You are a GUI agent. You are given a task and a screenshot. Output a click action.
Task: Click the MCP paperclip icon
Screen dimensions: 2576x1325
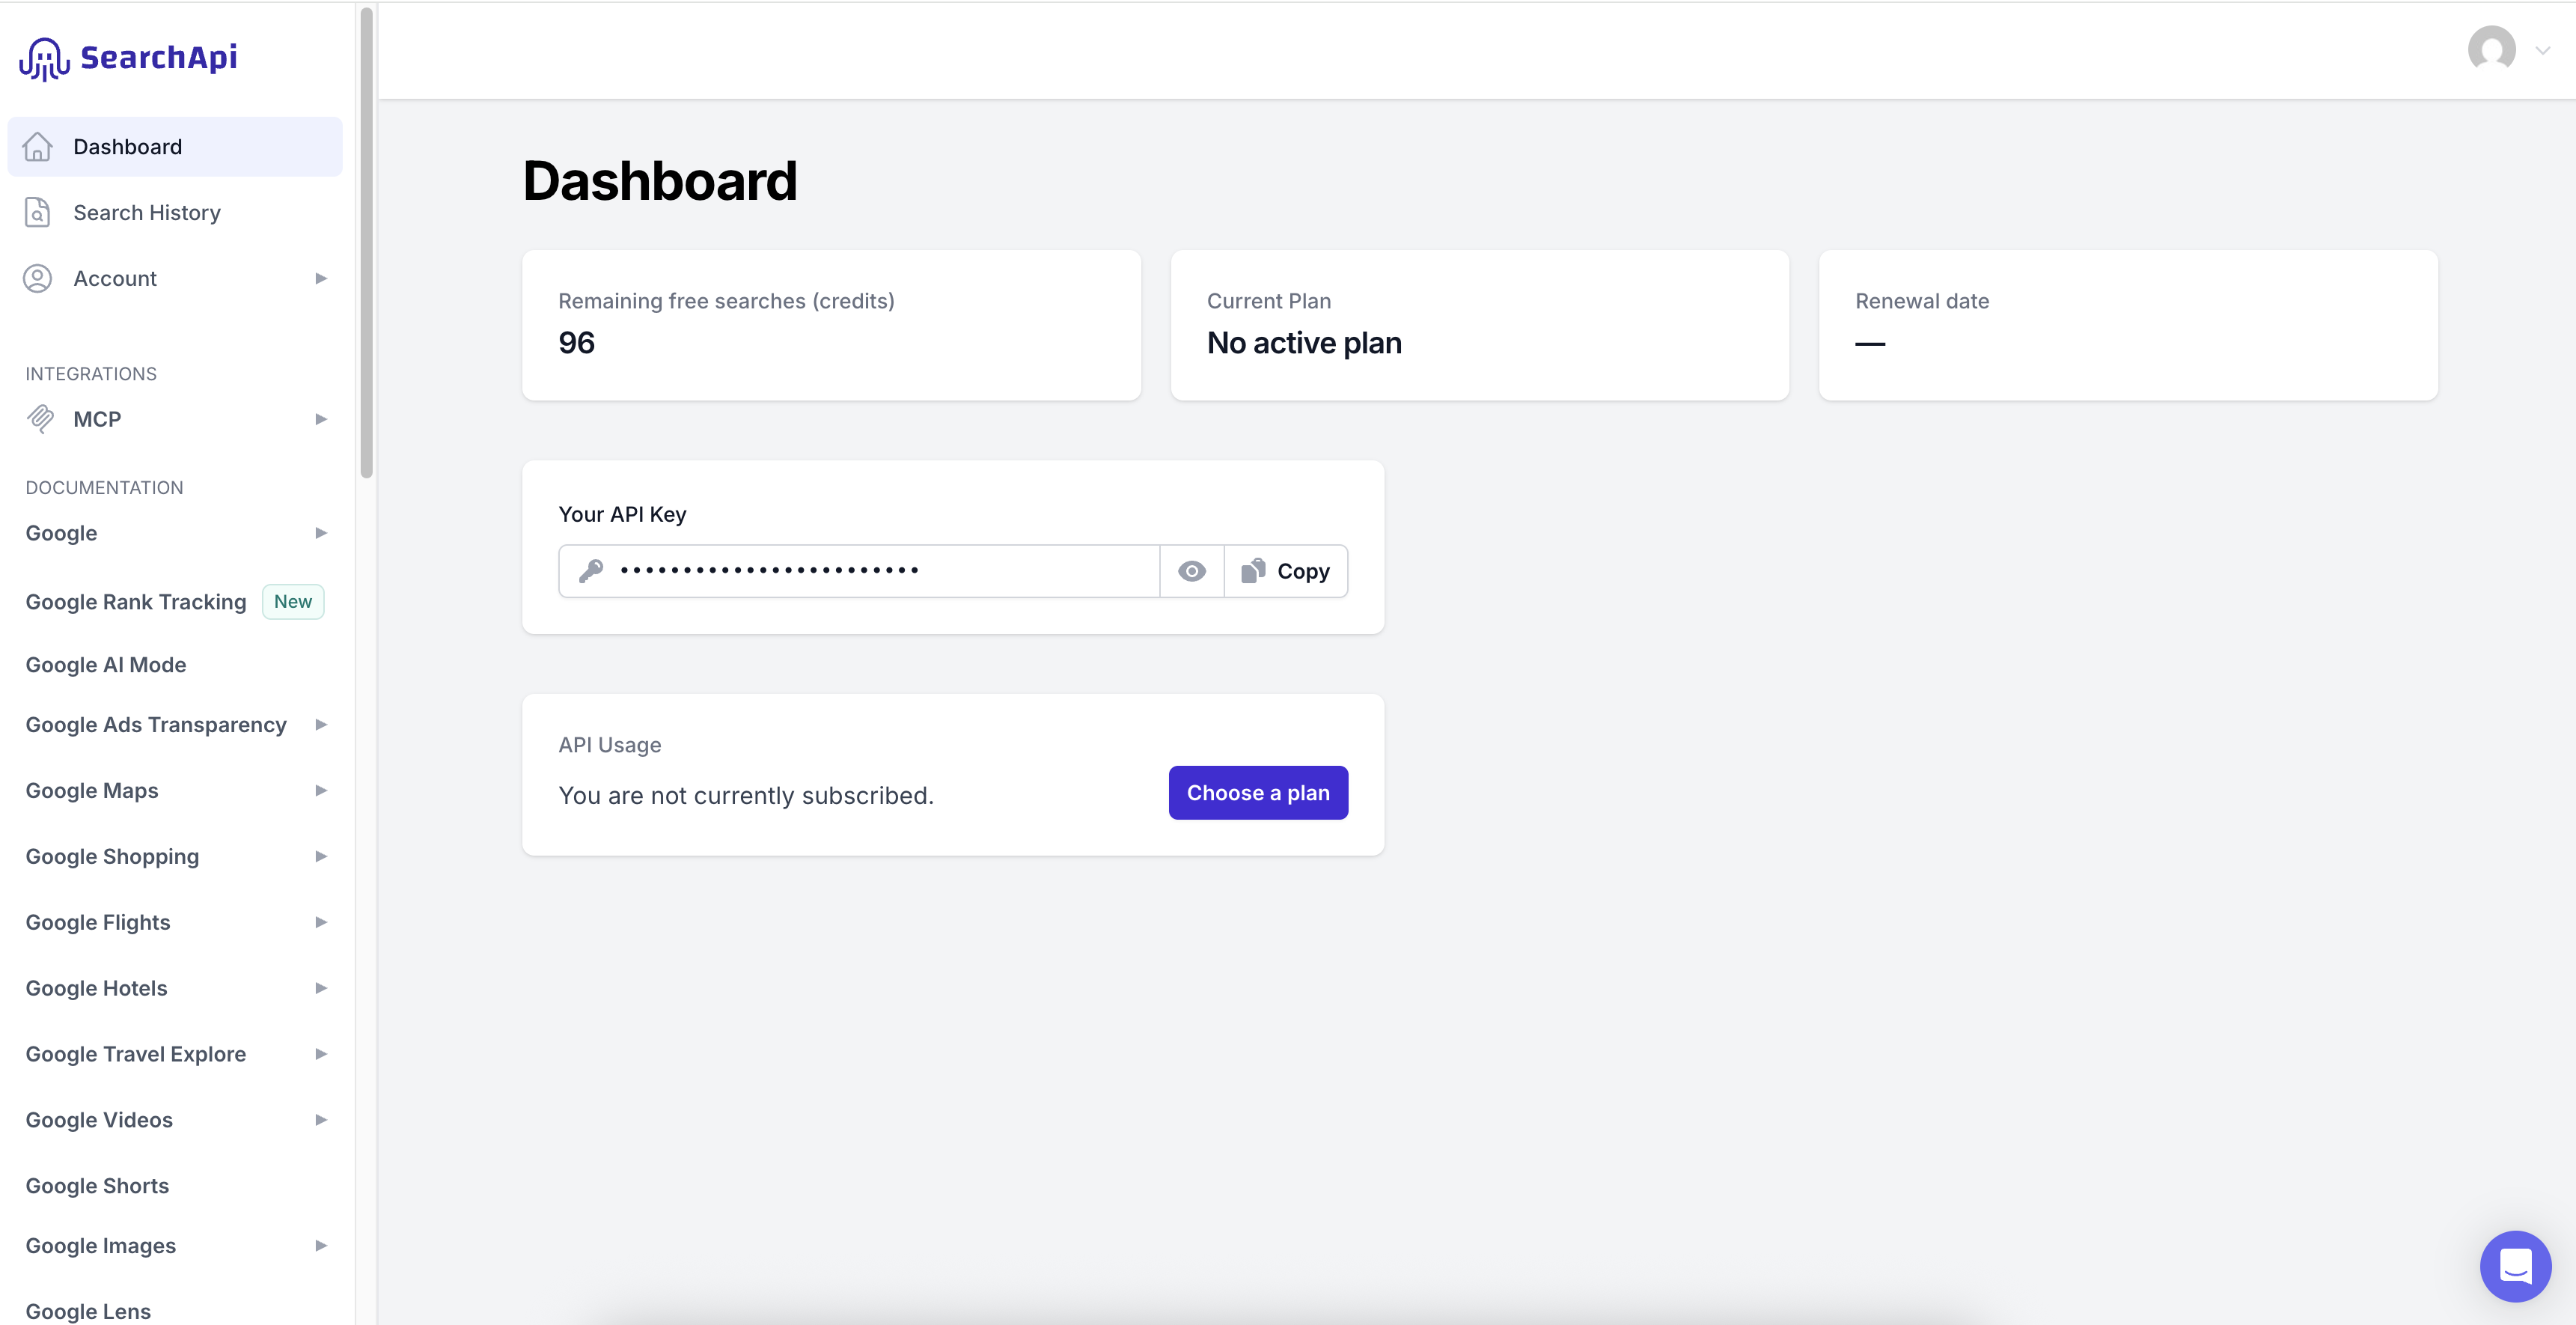40,419
